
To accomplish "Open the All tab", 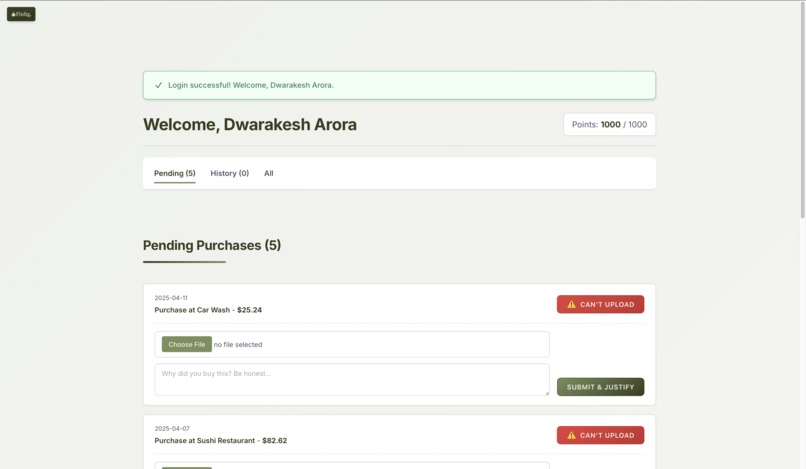I will (269, 173).
